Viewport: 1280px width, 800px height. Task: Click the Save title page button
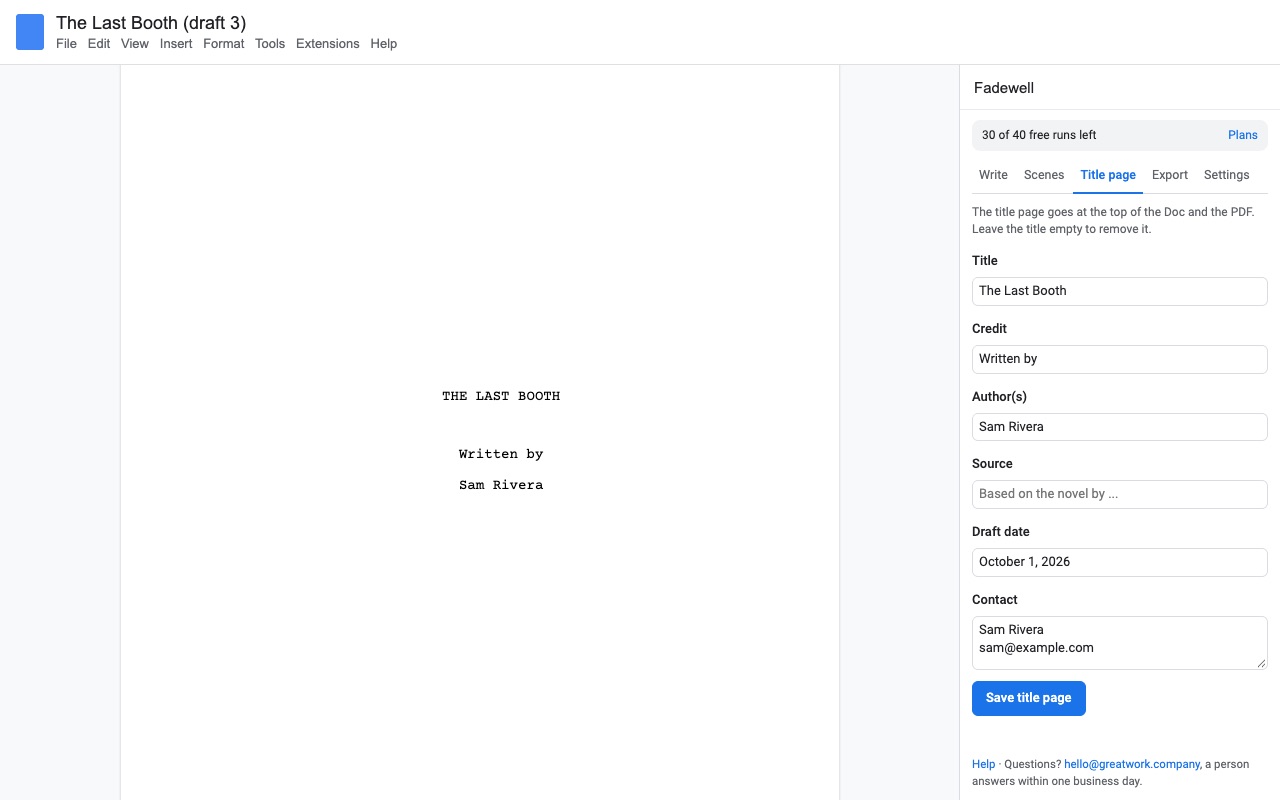click(x=1029, y=698)
